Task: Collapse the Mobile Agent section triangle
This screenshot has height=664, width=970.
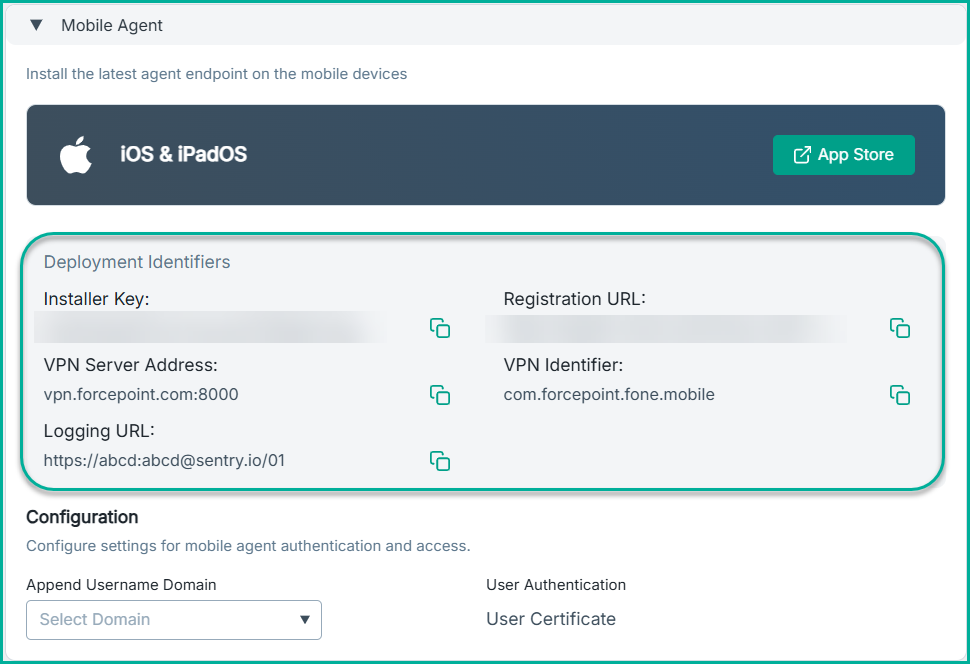Action: [37, 26]
